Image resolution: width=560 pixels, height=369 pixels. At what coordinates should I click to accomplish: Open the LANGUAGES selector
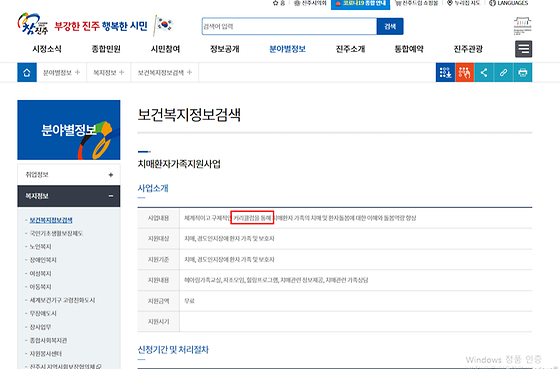tap(508, 3)
